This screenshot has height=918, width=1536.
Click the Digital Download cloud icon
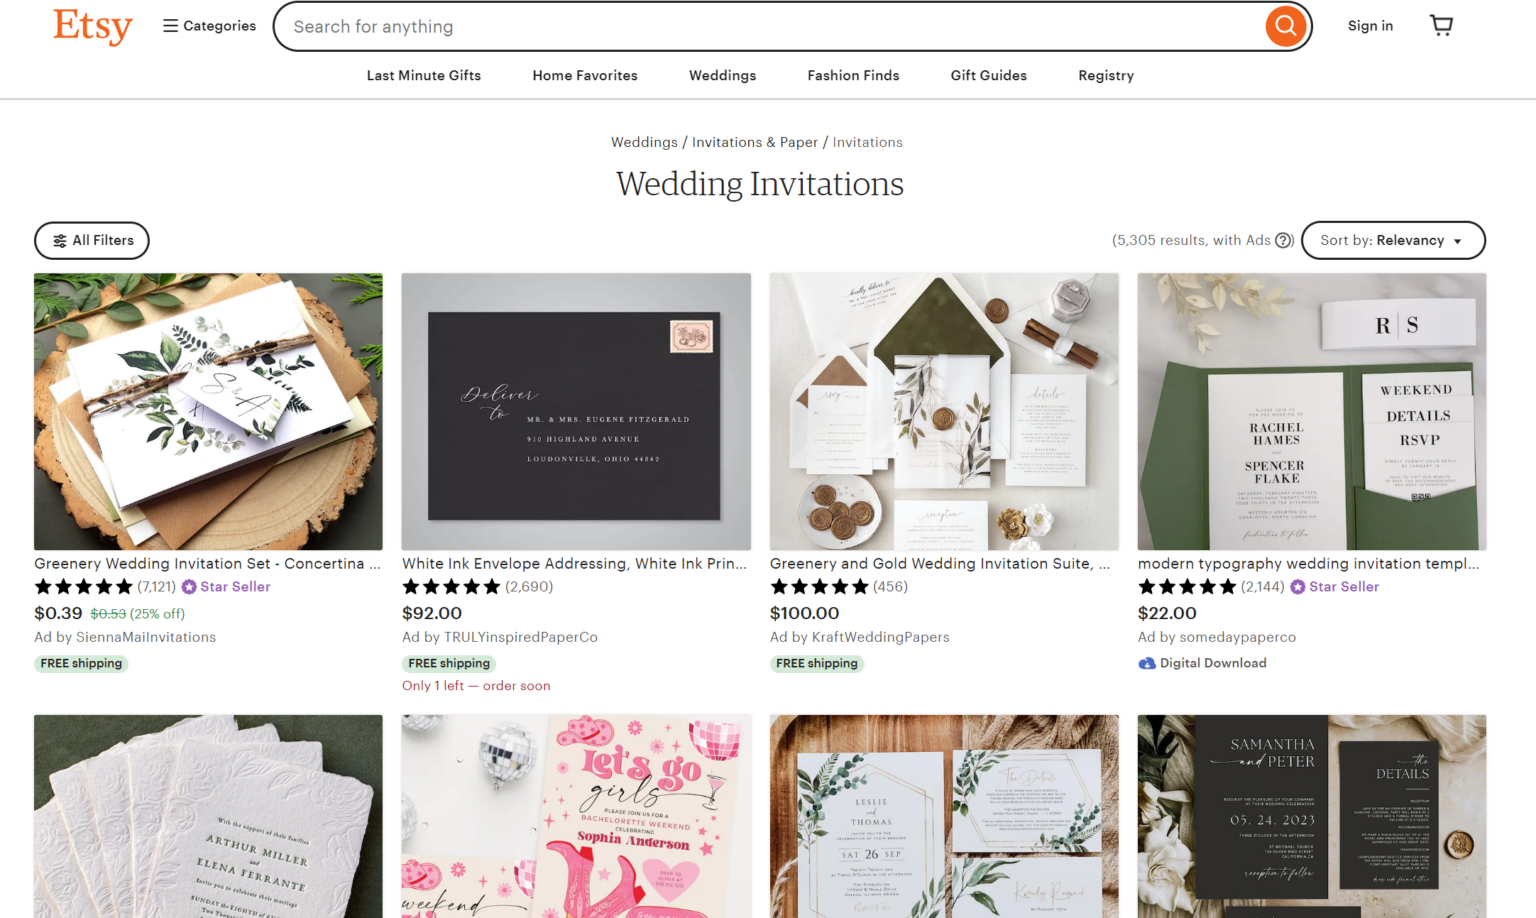1146,663
